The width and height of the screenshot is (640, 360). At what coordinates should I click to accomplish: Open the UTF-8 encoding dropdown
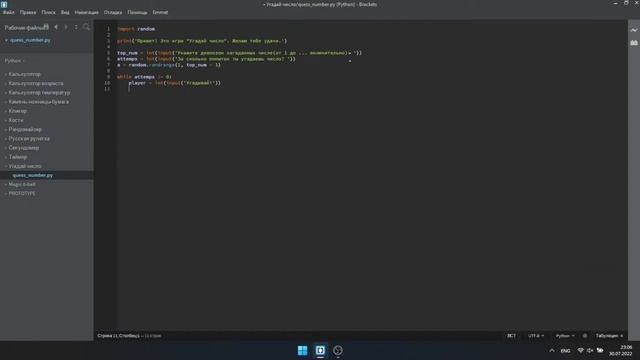(536, 336)
